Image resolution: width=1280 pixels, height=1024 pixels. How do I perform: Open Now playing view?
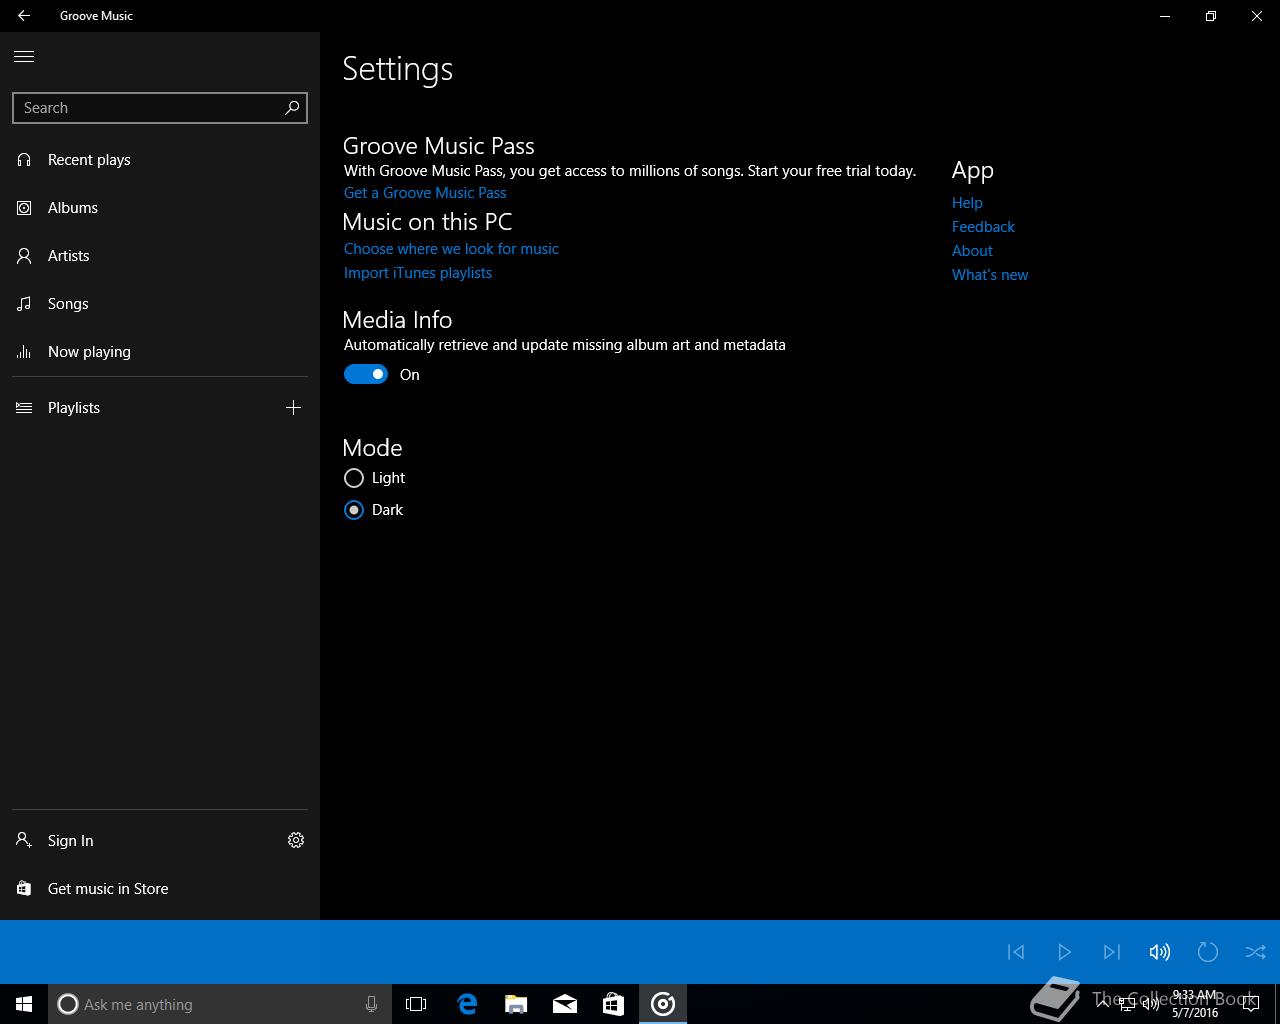click(x=160, y=352)
